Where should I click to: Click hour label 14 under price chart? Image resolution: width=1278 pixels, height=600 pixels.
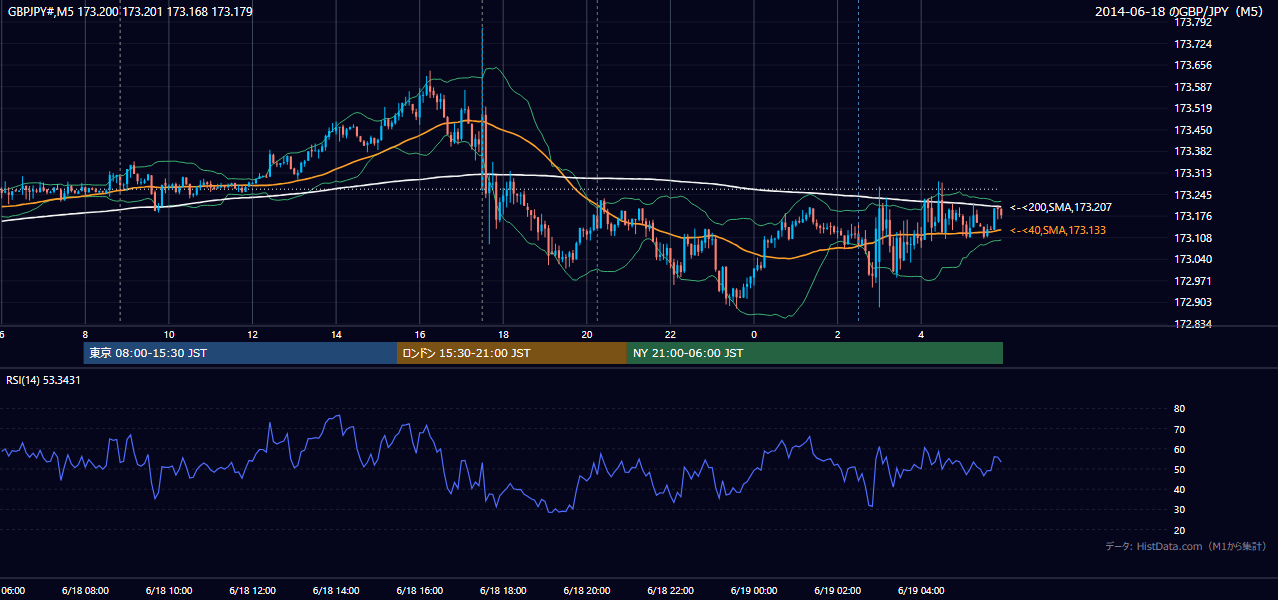pos(336,335)
